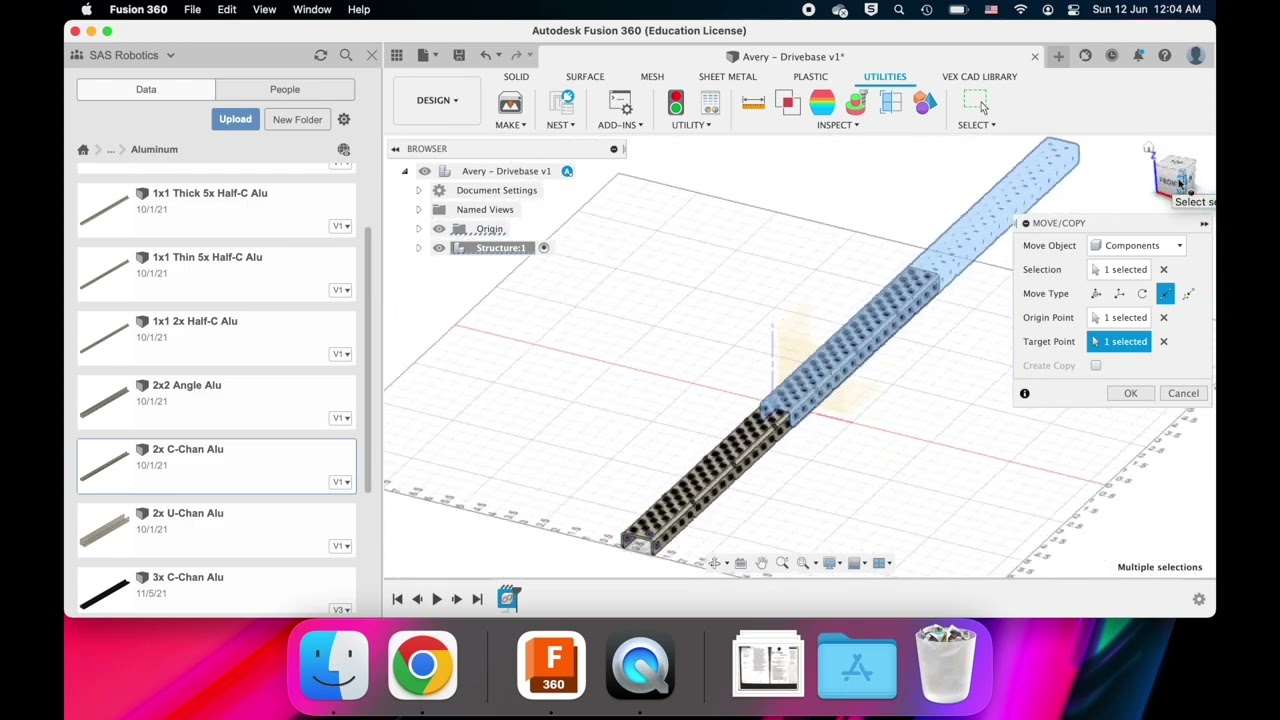The image size is (1280, 720).
Task: Search the data panel
Action: (346, 56)
